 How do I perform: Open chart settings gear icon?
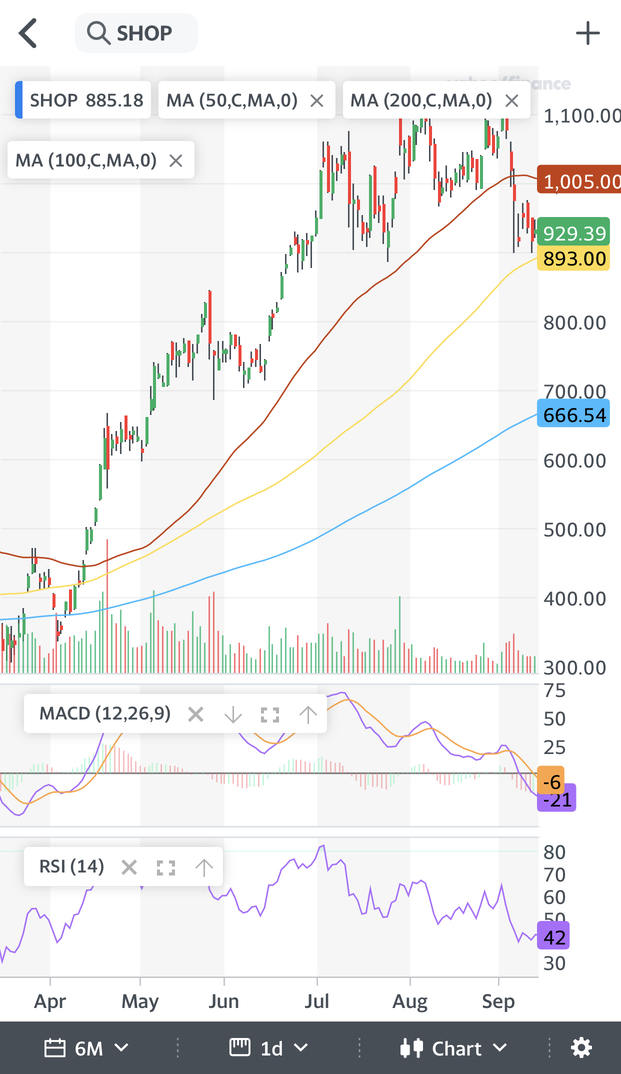click(x=581, y=1047)
